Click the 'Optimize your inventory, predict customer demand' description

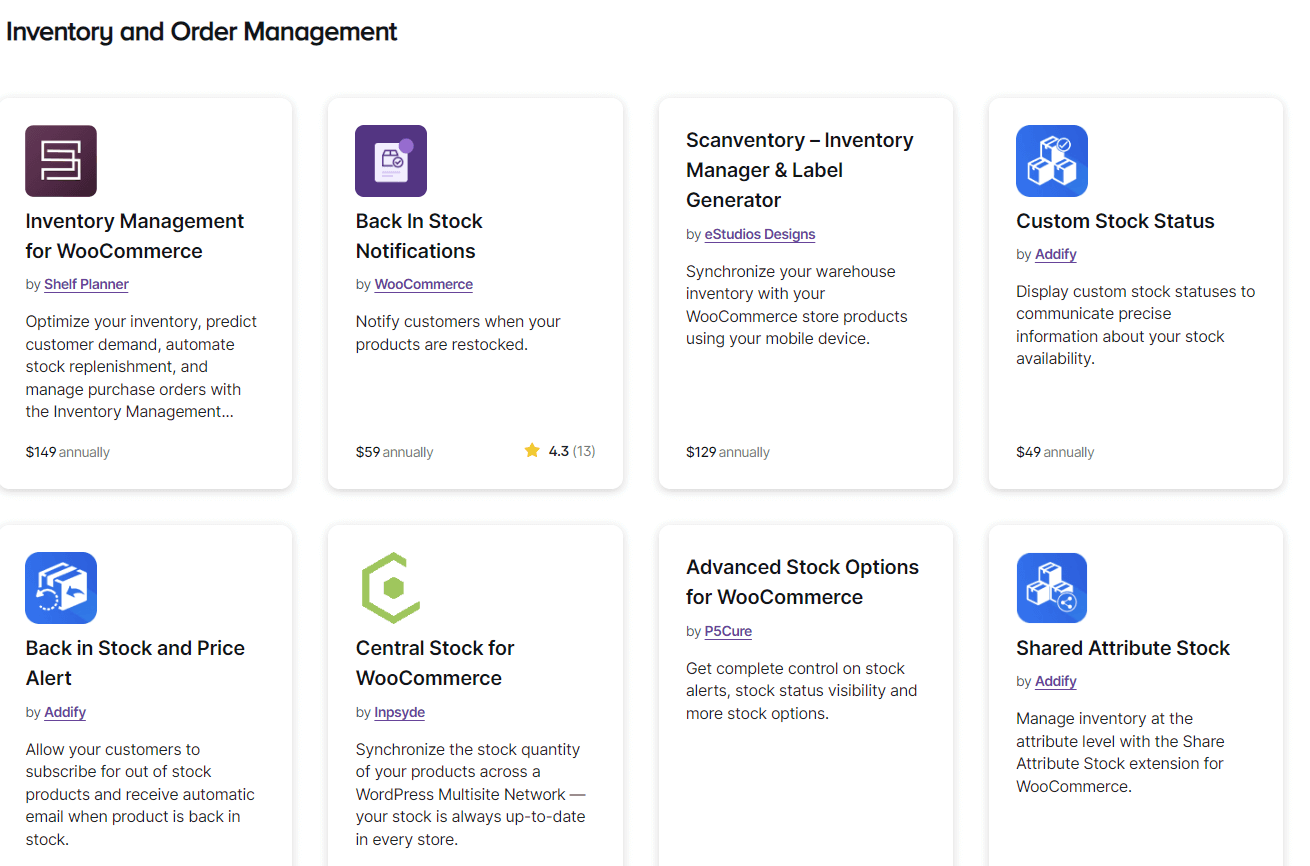coord(141,366)
